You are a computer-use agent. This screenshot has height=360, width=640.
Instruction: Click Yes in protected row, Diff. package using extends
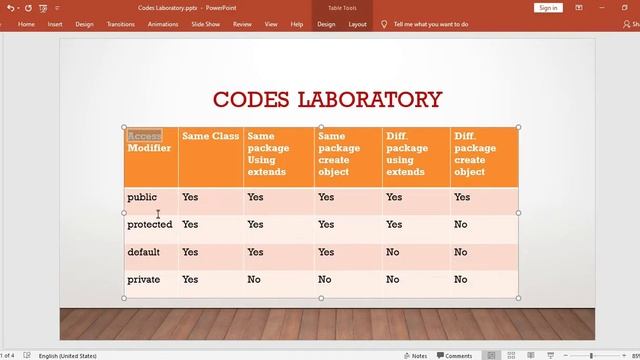[x=394, y=224]
